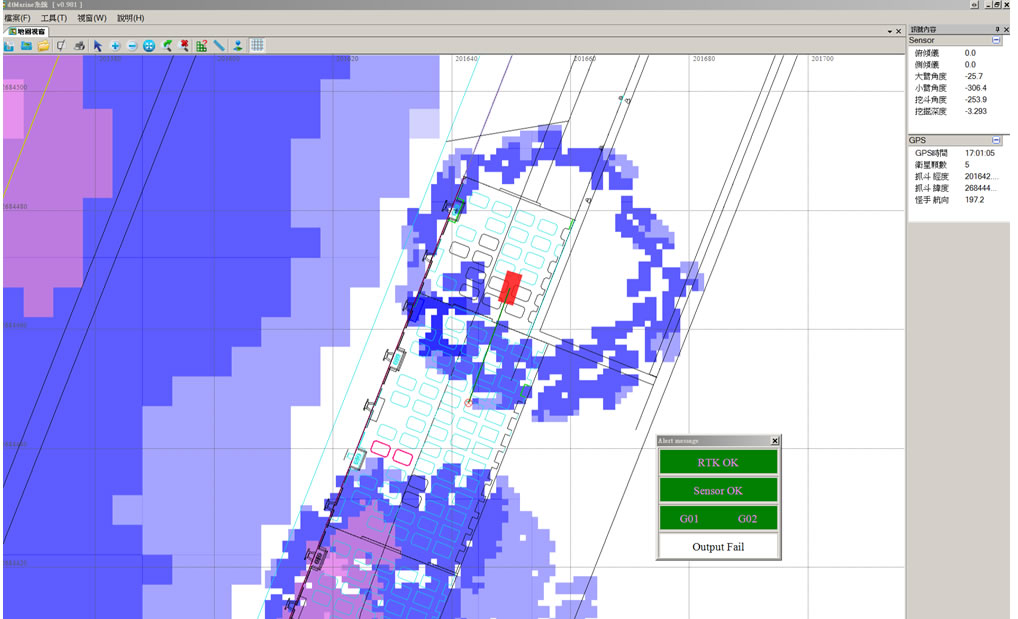The image size is (1018, 619).
Task: Open the 視窗(W) menu
Action: [92, 18]
